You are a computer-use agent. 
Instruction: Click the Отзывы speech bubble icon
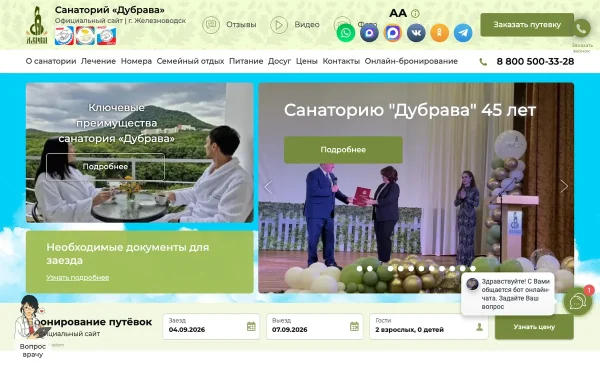(211, 25)
